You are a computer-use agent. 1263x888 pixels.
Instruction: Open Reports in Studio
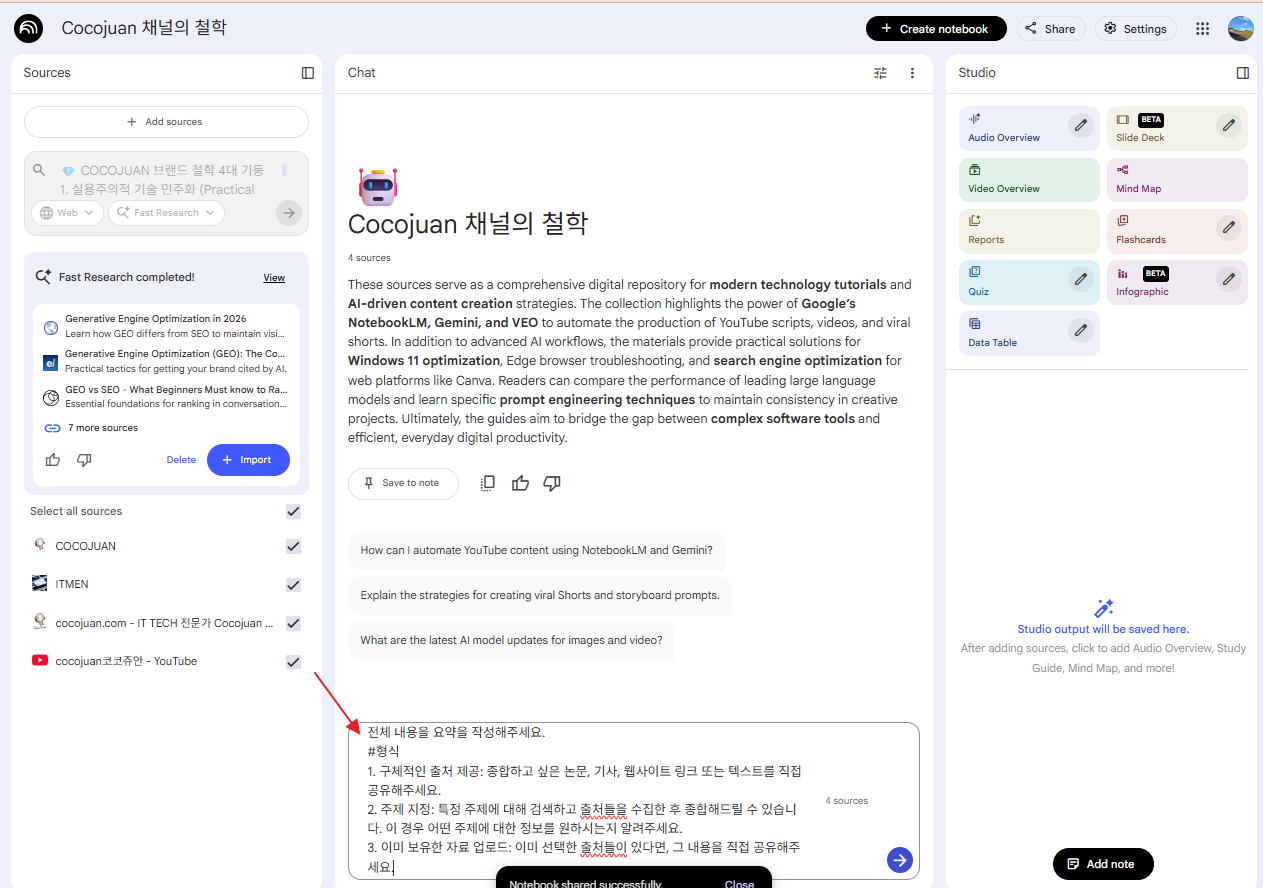coord(1029,231)
